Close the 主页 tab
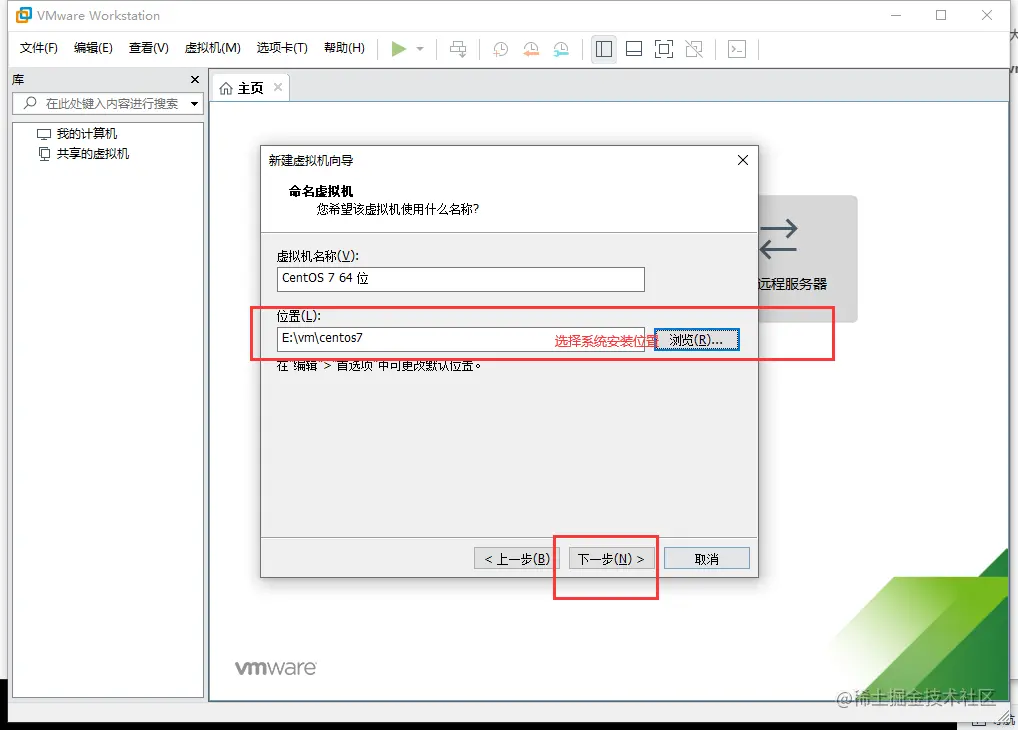 tap(278, 87)
